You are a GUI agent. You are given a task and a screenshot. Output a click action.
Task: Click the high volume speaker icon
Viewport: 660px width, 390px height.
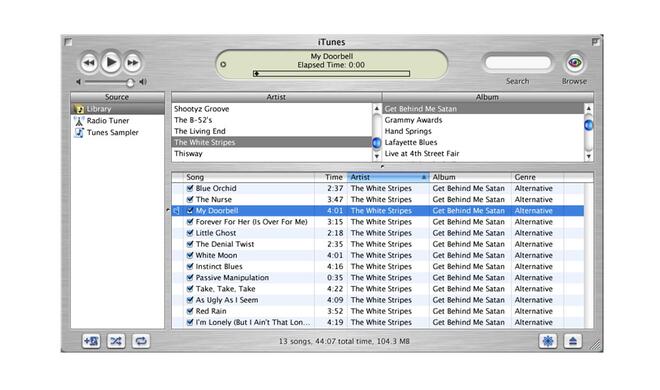click(x=143, y=82)
